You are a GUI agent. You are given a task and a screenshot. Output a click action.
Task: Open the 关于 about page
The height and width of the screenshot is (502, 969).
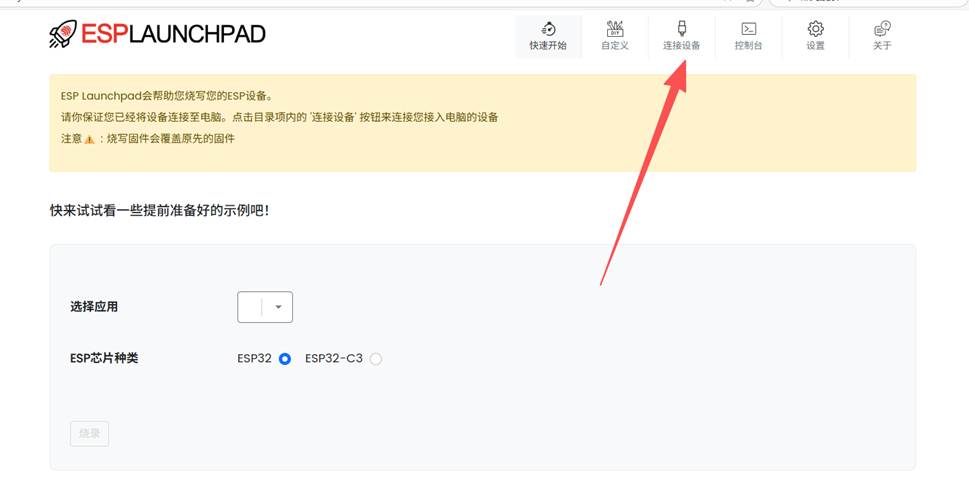click(x=882, y=36)
